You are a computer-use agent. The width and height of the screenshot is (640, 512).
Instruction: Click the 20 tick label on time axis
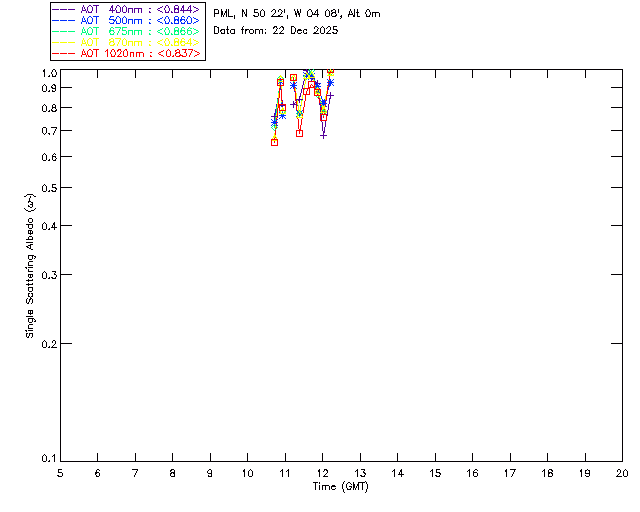[622, 474]
